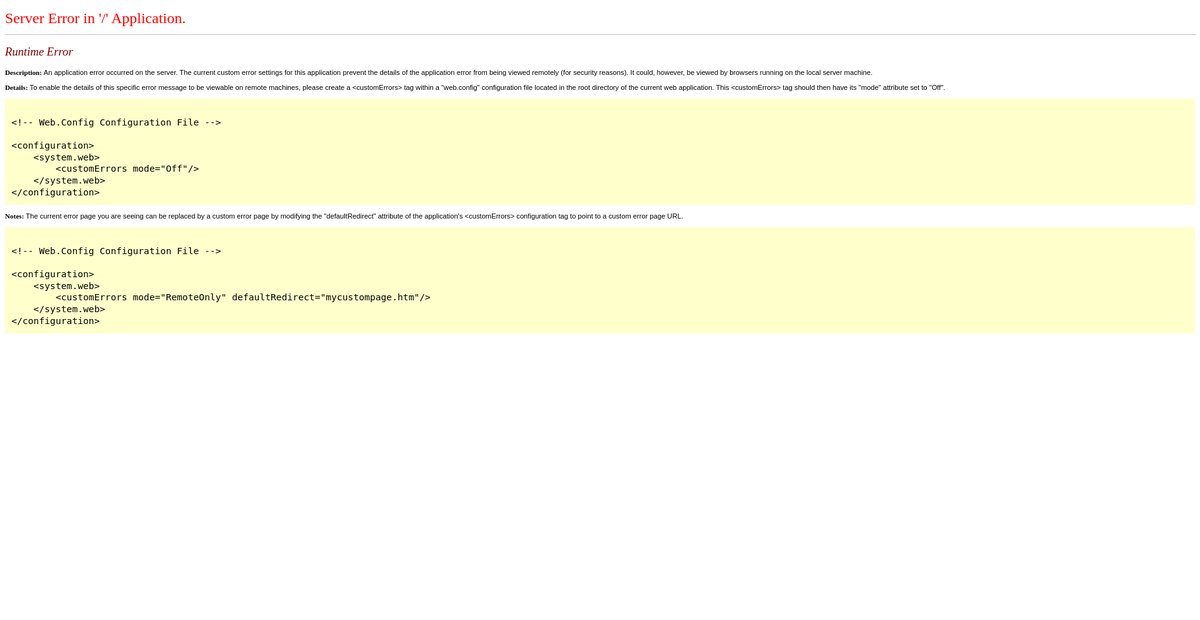Click the bold "Description:" label

pyautogui.click(x=23, y=73)
